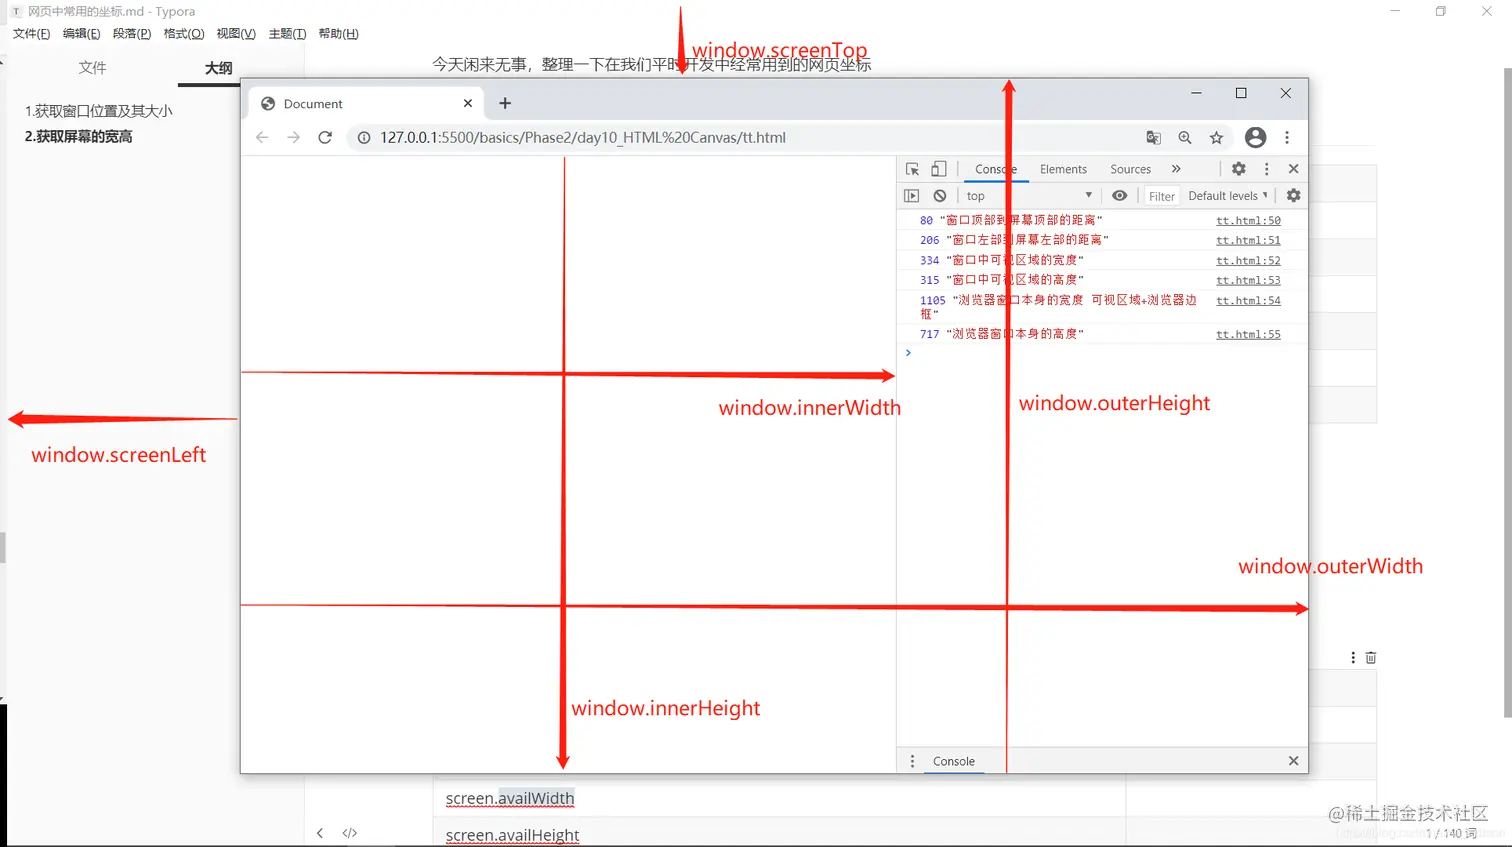
Task: Open source link tt.html:55
Action: pos(1248,334)
